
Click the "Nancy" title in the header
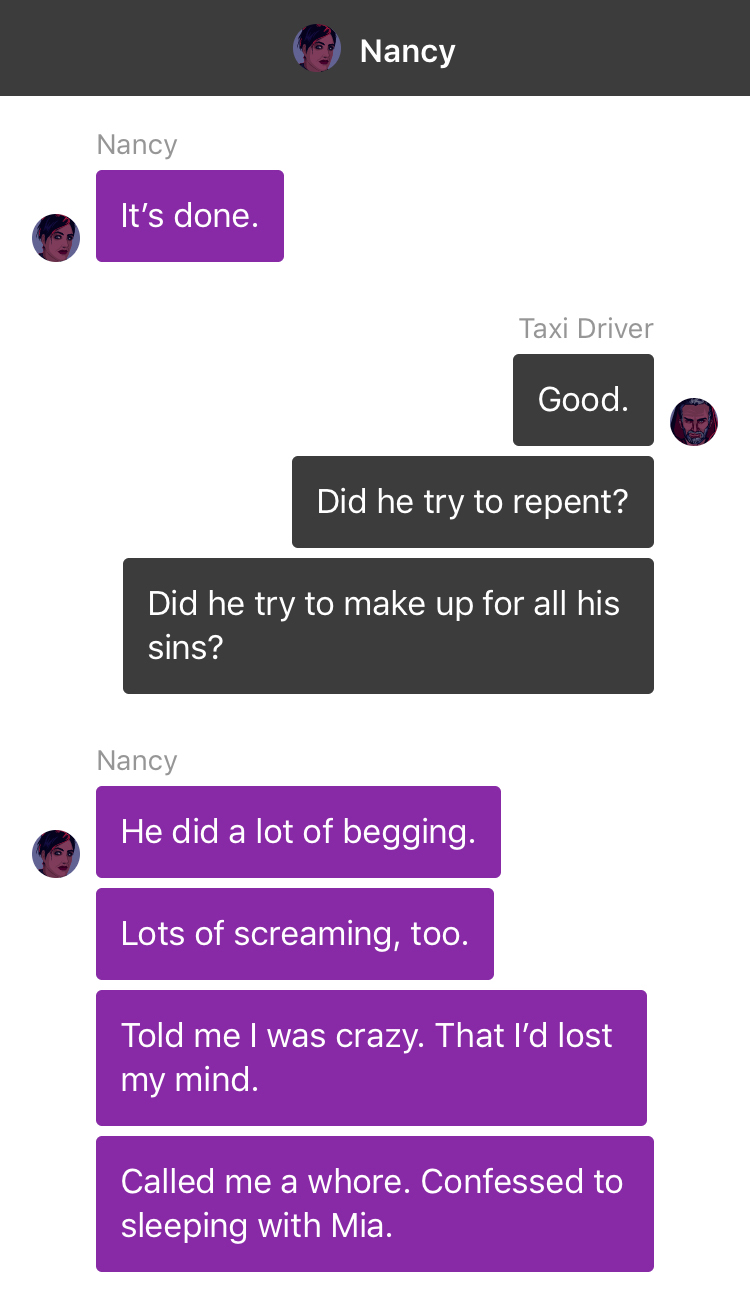(x=407, y=50)
